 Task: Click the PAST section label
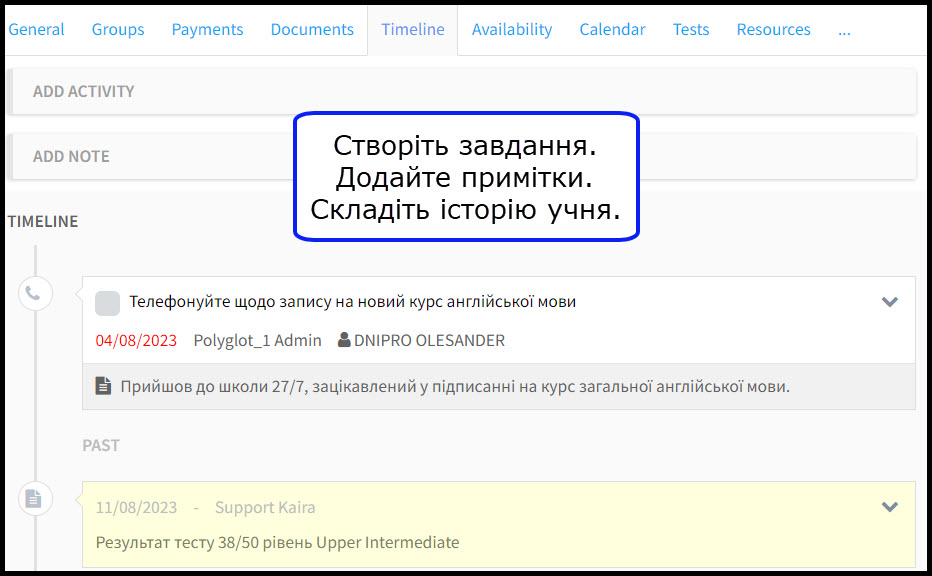point(100,446)
